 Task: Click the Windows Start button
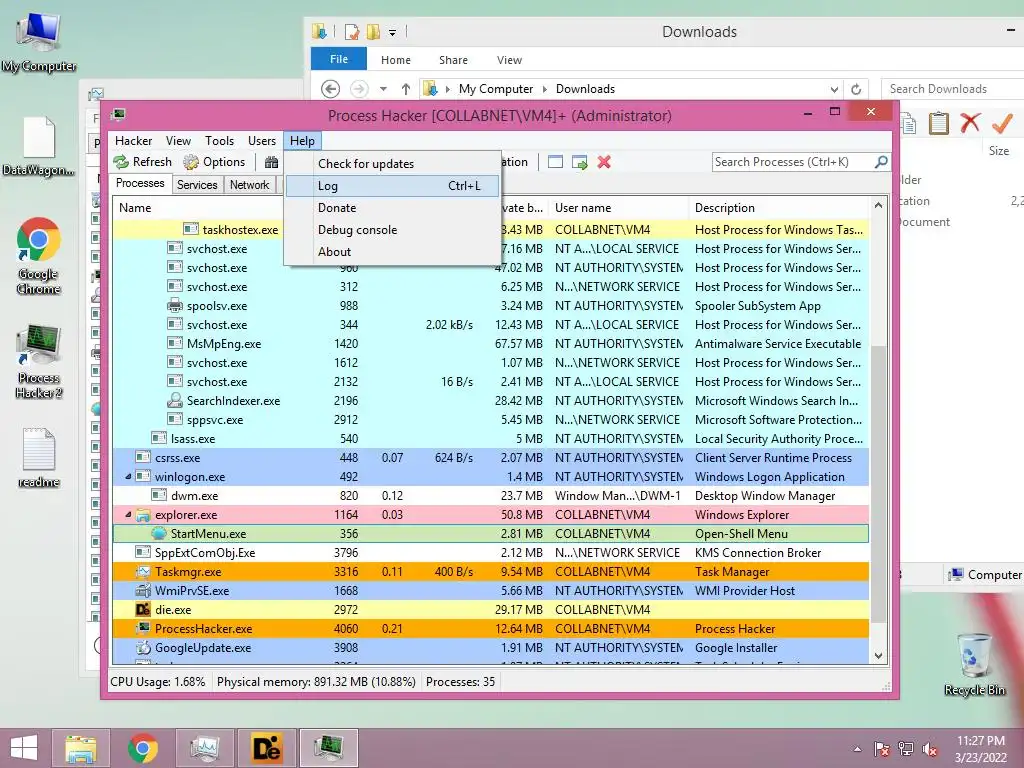tap(24, 748)
